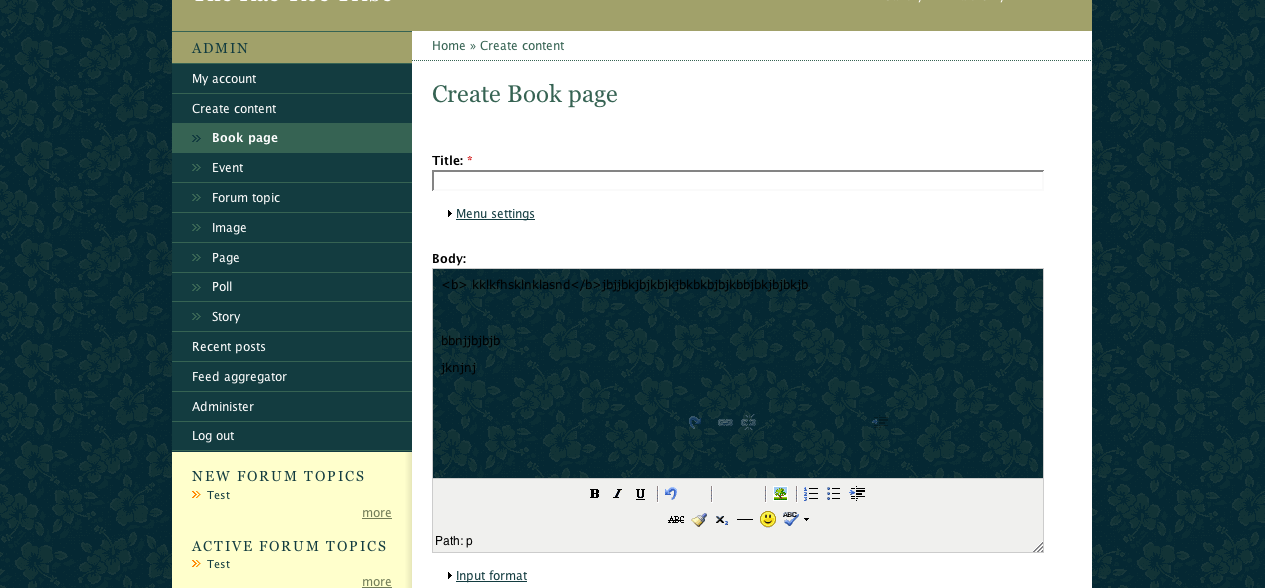Open Test under New Forum Topics
This screenshot has height=588, width=1265.
(x=218, y=495)
